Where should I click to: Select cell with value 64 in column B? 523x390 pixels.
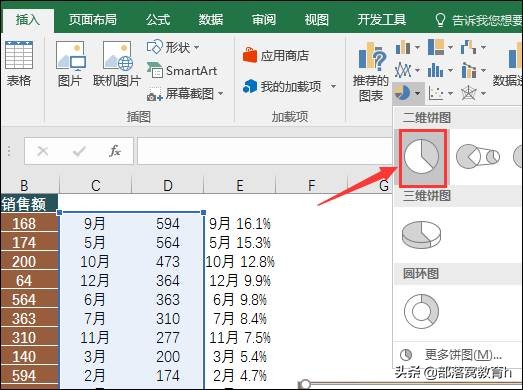(x=29, y=281)
